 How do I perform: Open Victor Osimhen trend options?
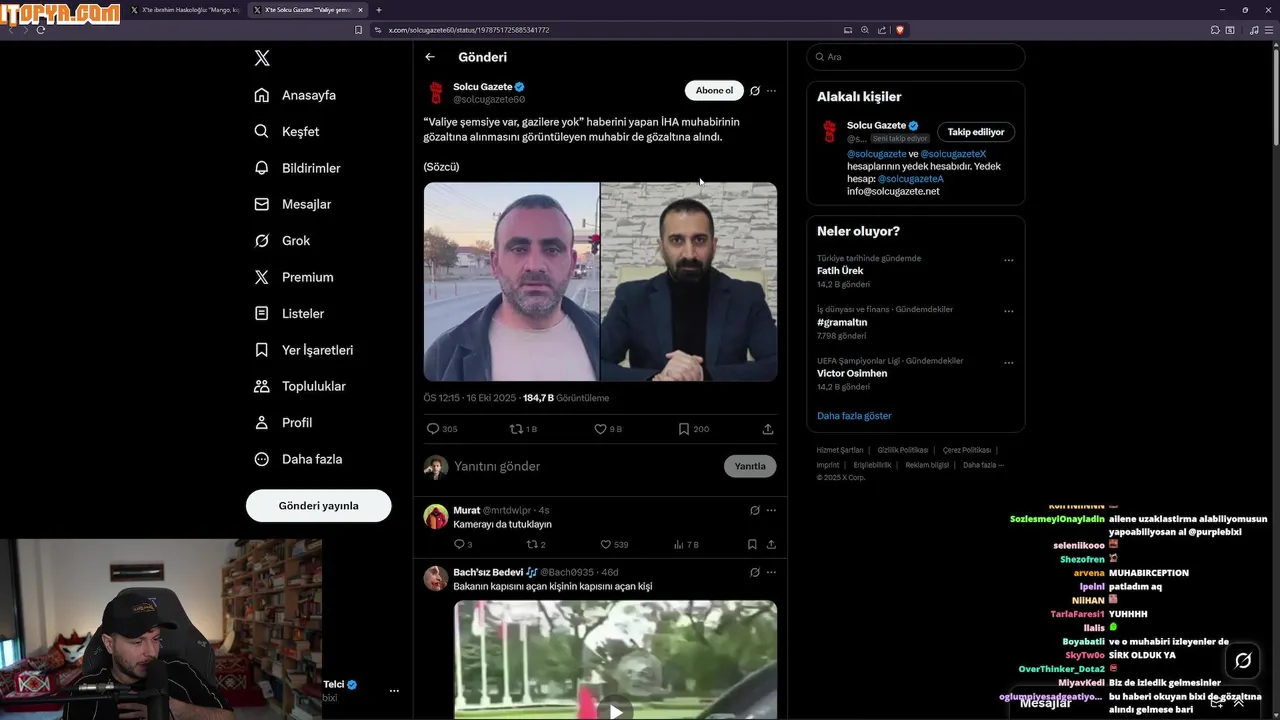1008,363
